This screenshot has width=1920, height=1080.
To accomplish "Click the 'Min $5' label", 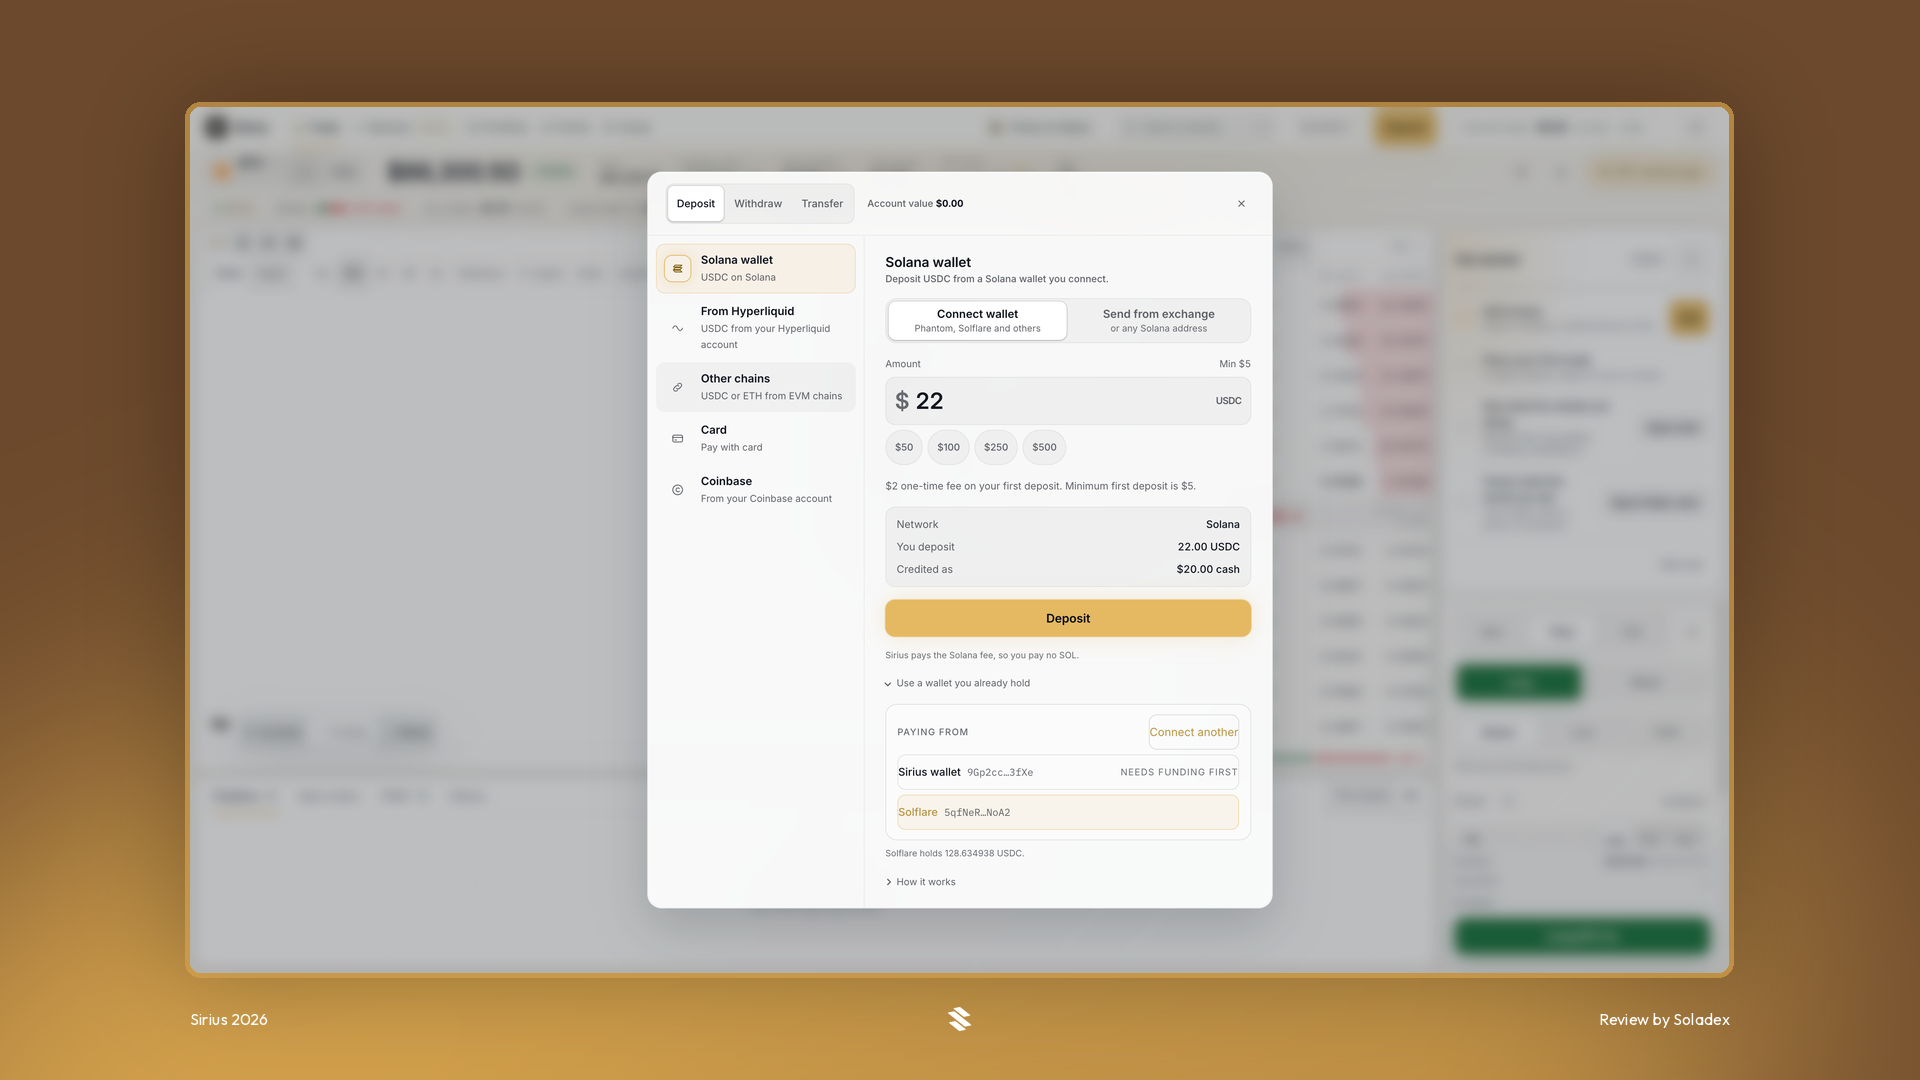I will click(1234, 364).
